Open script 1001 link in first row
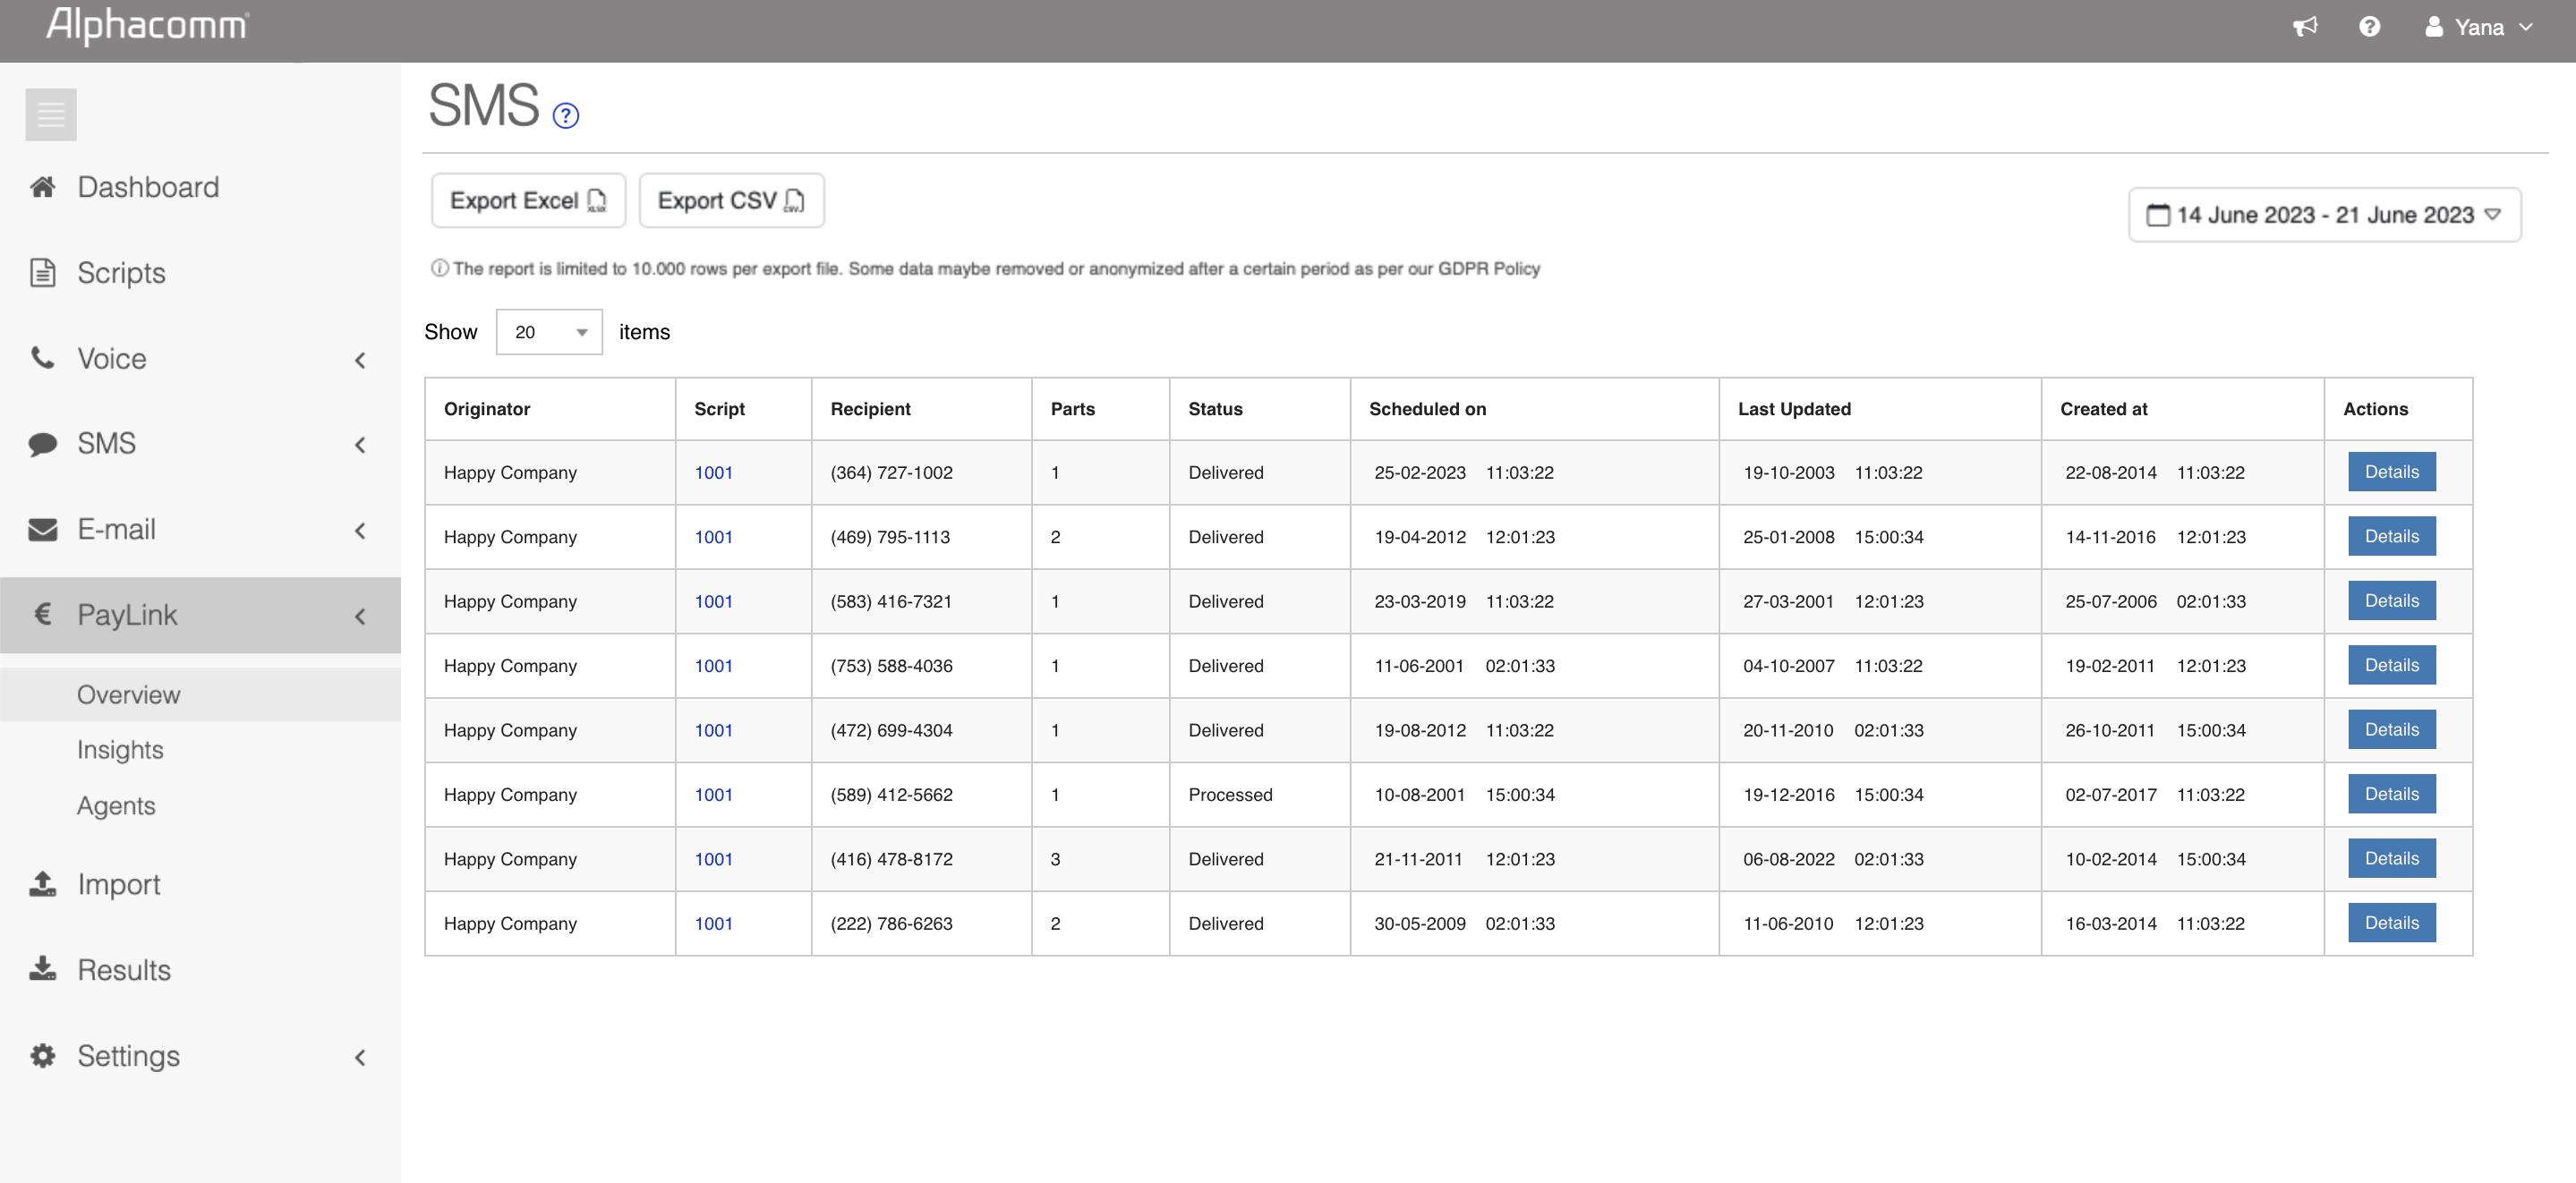Screen dimensions: 2576x1183 (x=713, y=473)
